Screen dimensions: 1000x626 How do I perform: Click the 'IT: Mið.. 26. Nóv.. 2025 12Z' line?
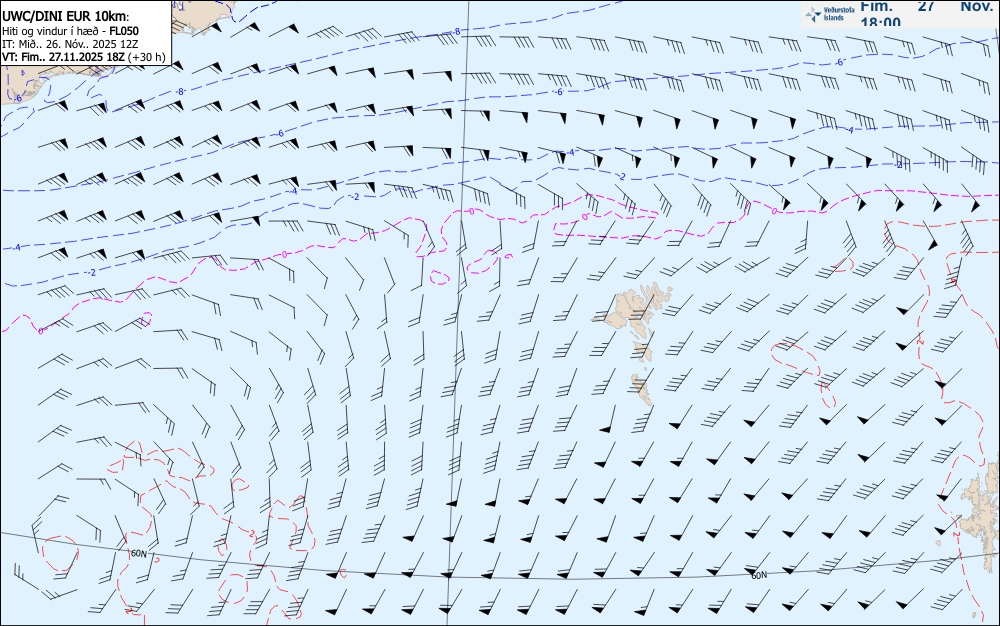(x=70, y=44)
